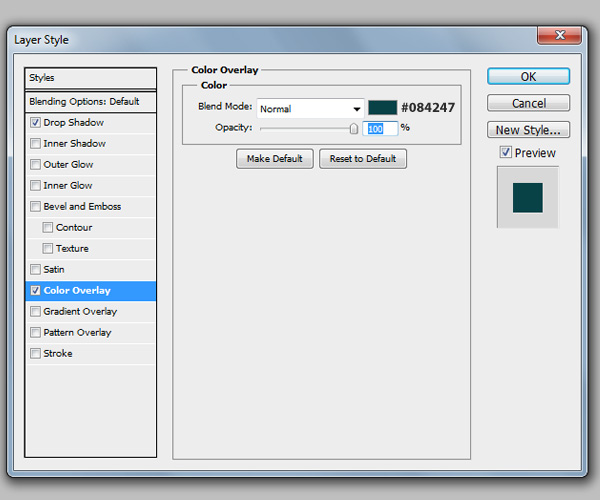The image size is (600, 500).
Task: Open the Blend Mode dropdown
Action: coord(310,109)
